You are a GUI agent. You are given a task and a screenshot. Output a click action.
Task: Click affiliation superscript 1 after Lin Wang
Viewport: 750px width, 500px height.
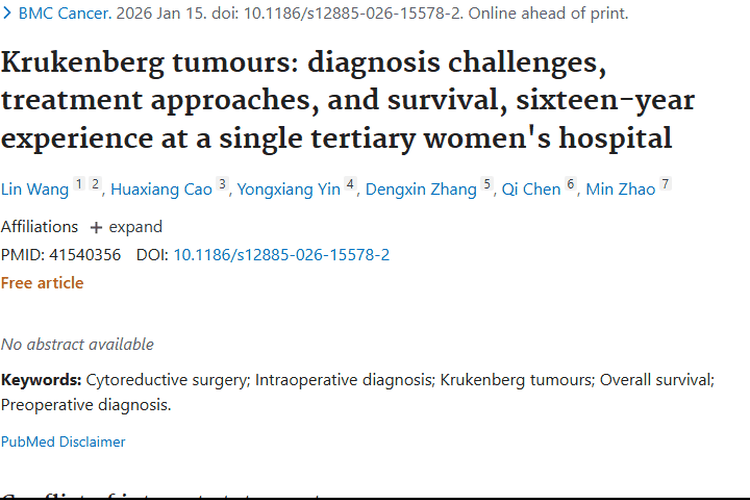[79, 184]
